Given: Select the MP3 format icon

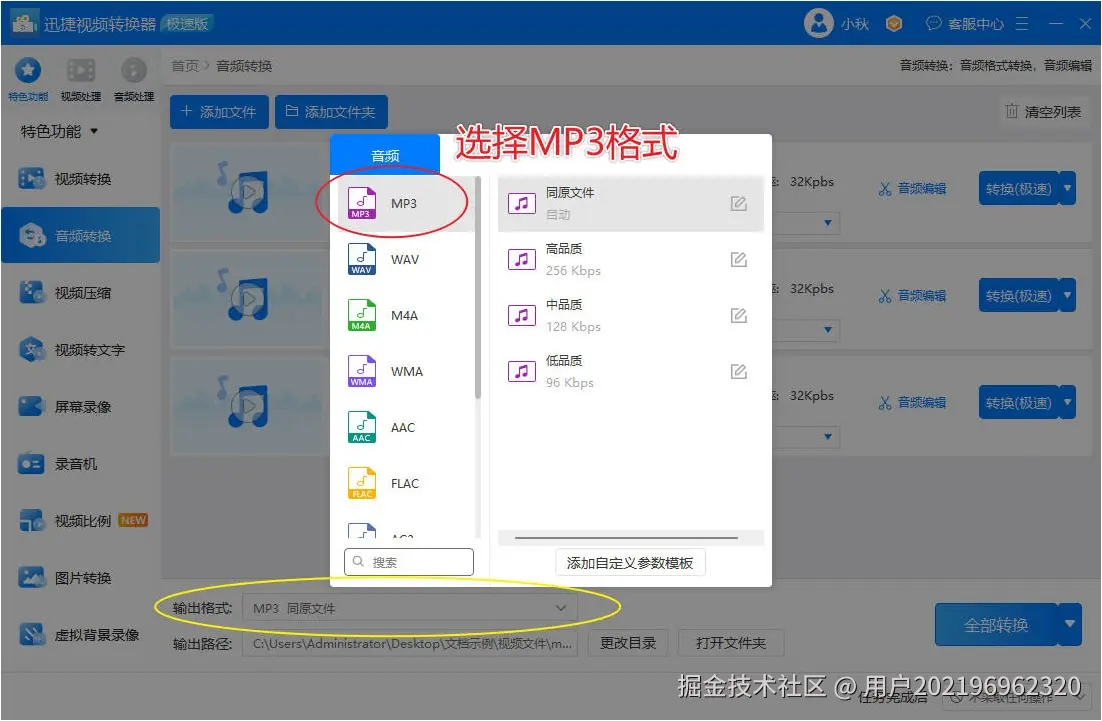Looking at the screenshot, I should point(361,203).
